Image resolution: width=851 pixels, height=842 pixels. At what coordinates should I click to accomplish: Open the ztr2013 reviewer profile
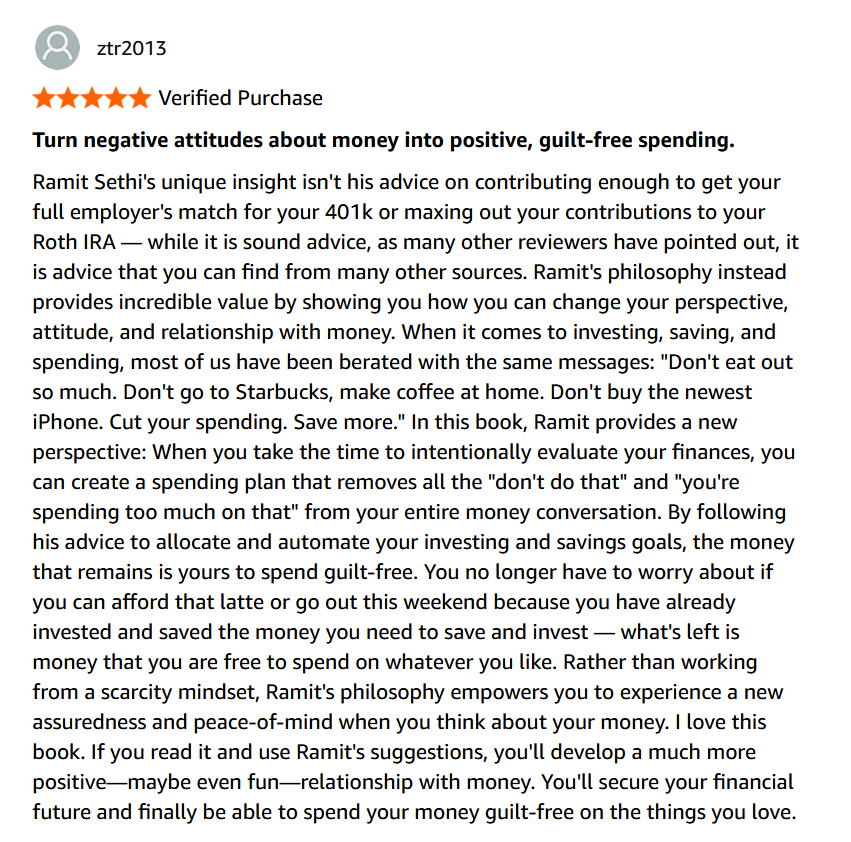[x=131, y=48]
